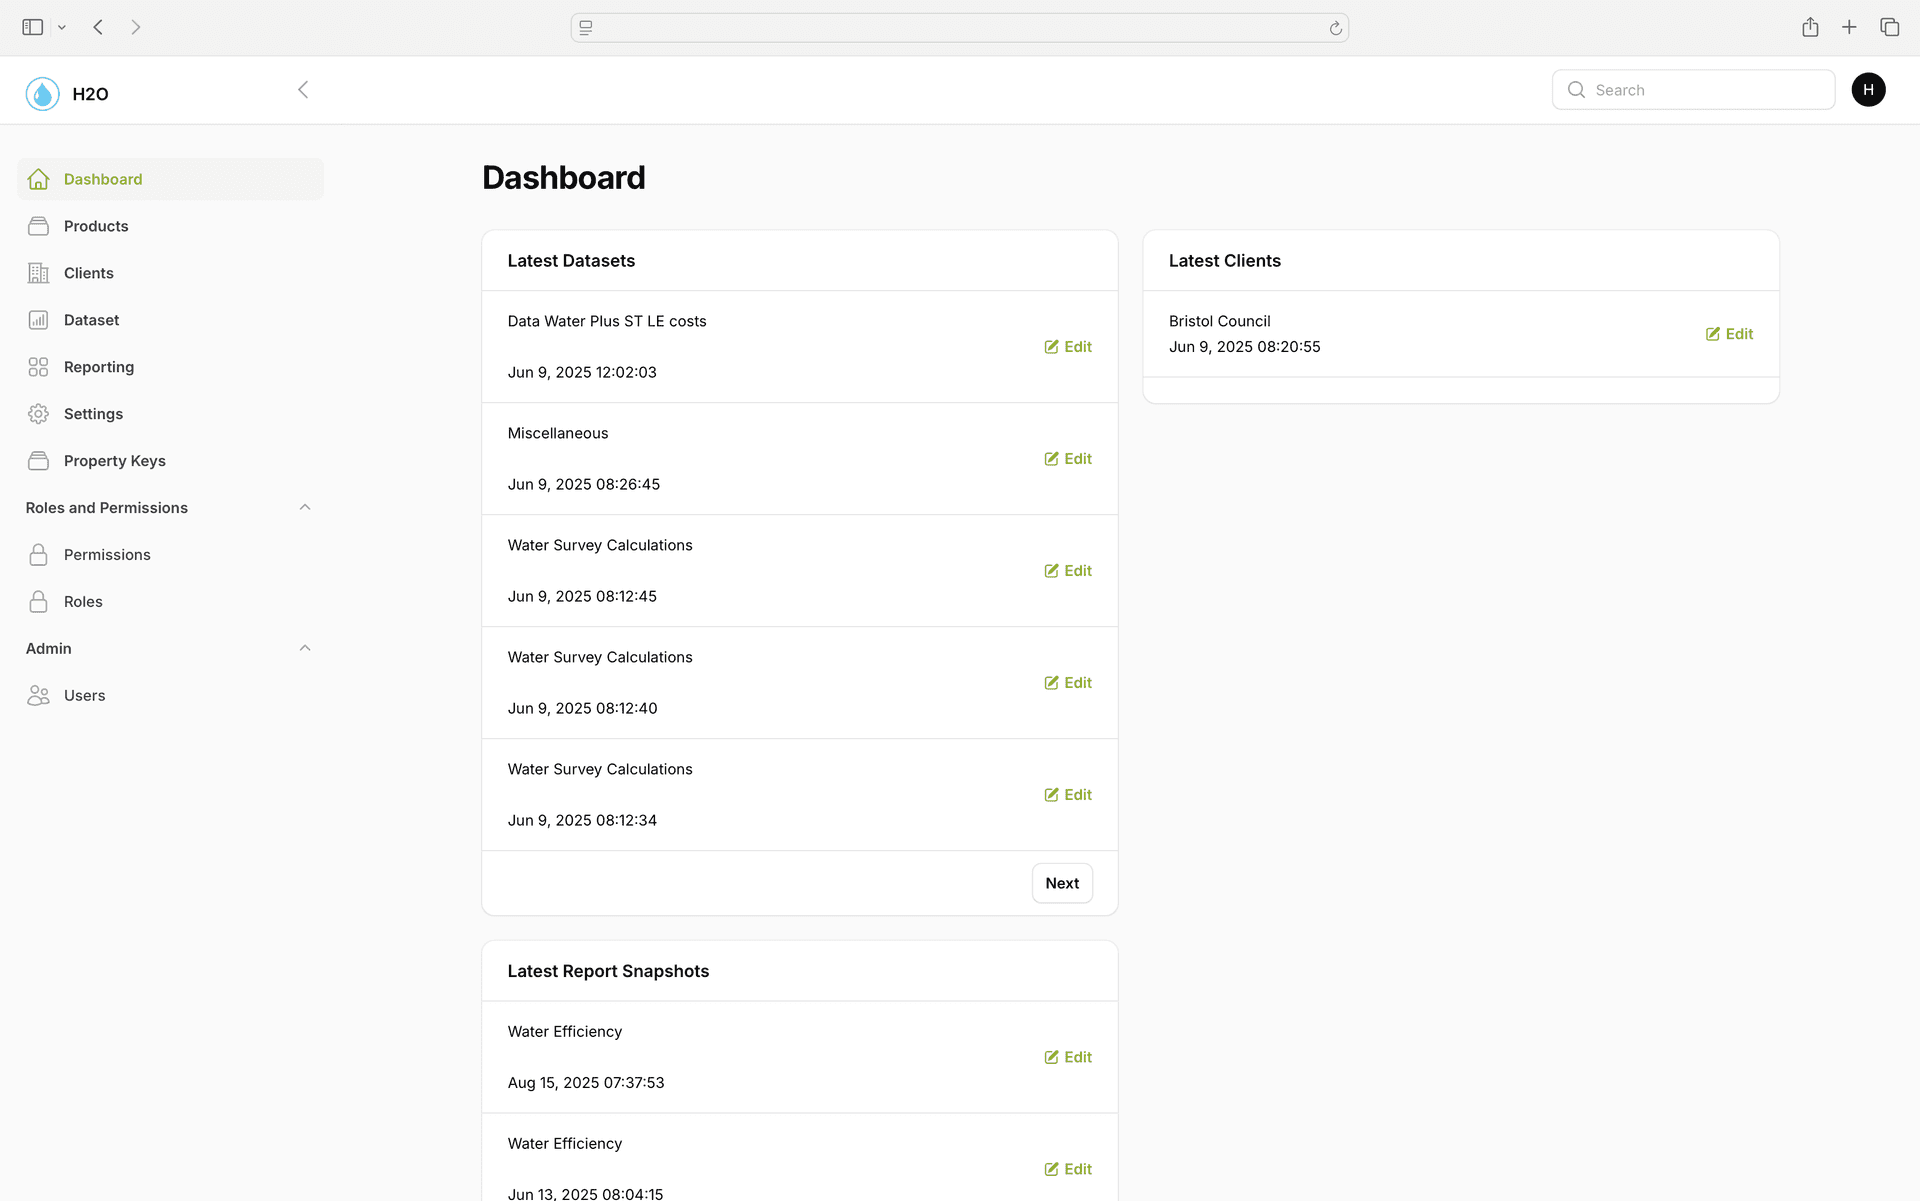Collapse the Admin section chevron

(305, 648)
